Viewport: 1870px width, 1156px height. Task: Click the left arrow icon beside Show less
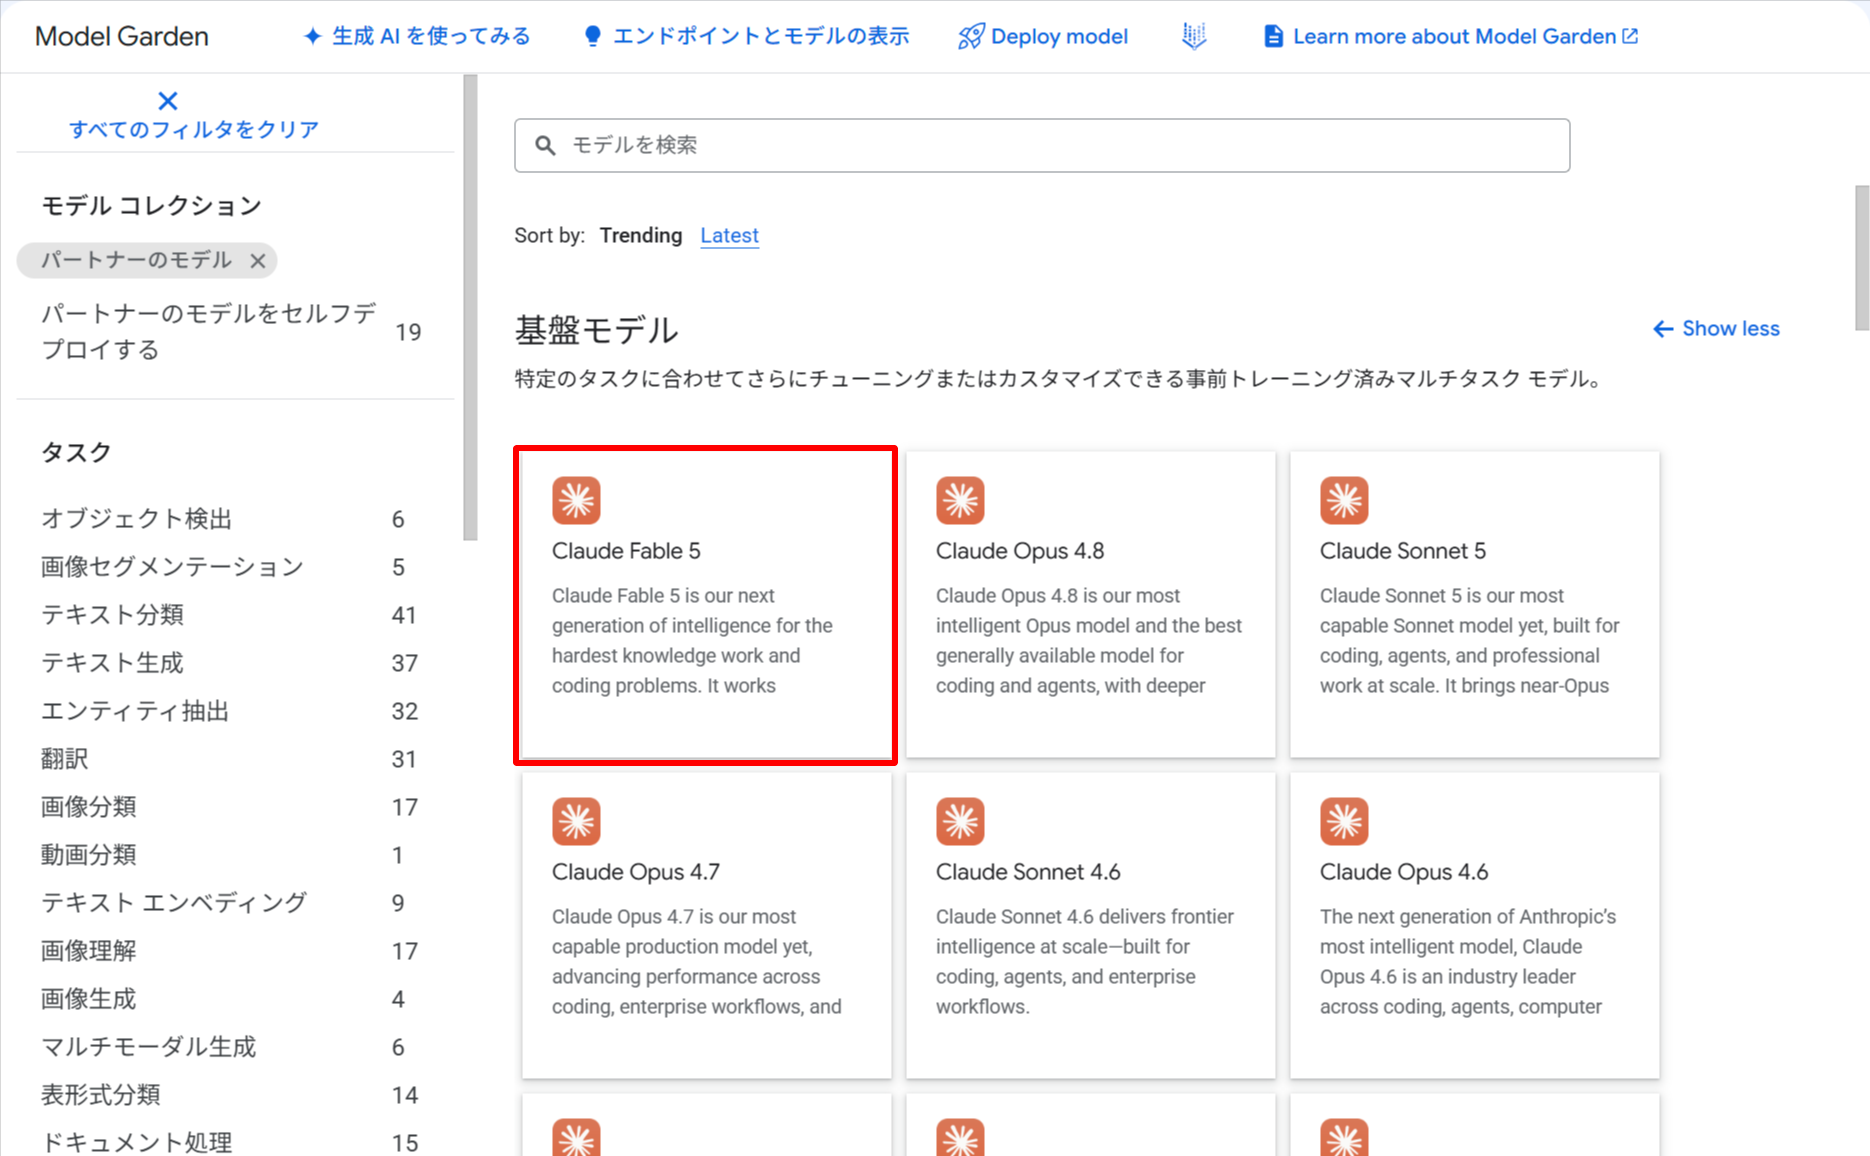click(1663, 329)
